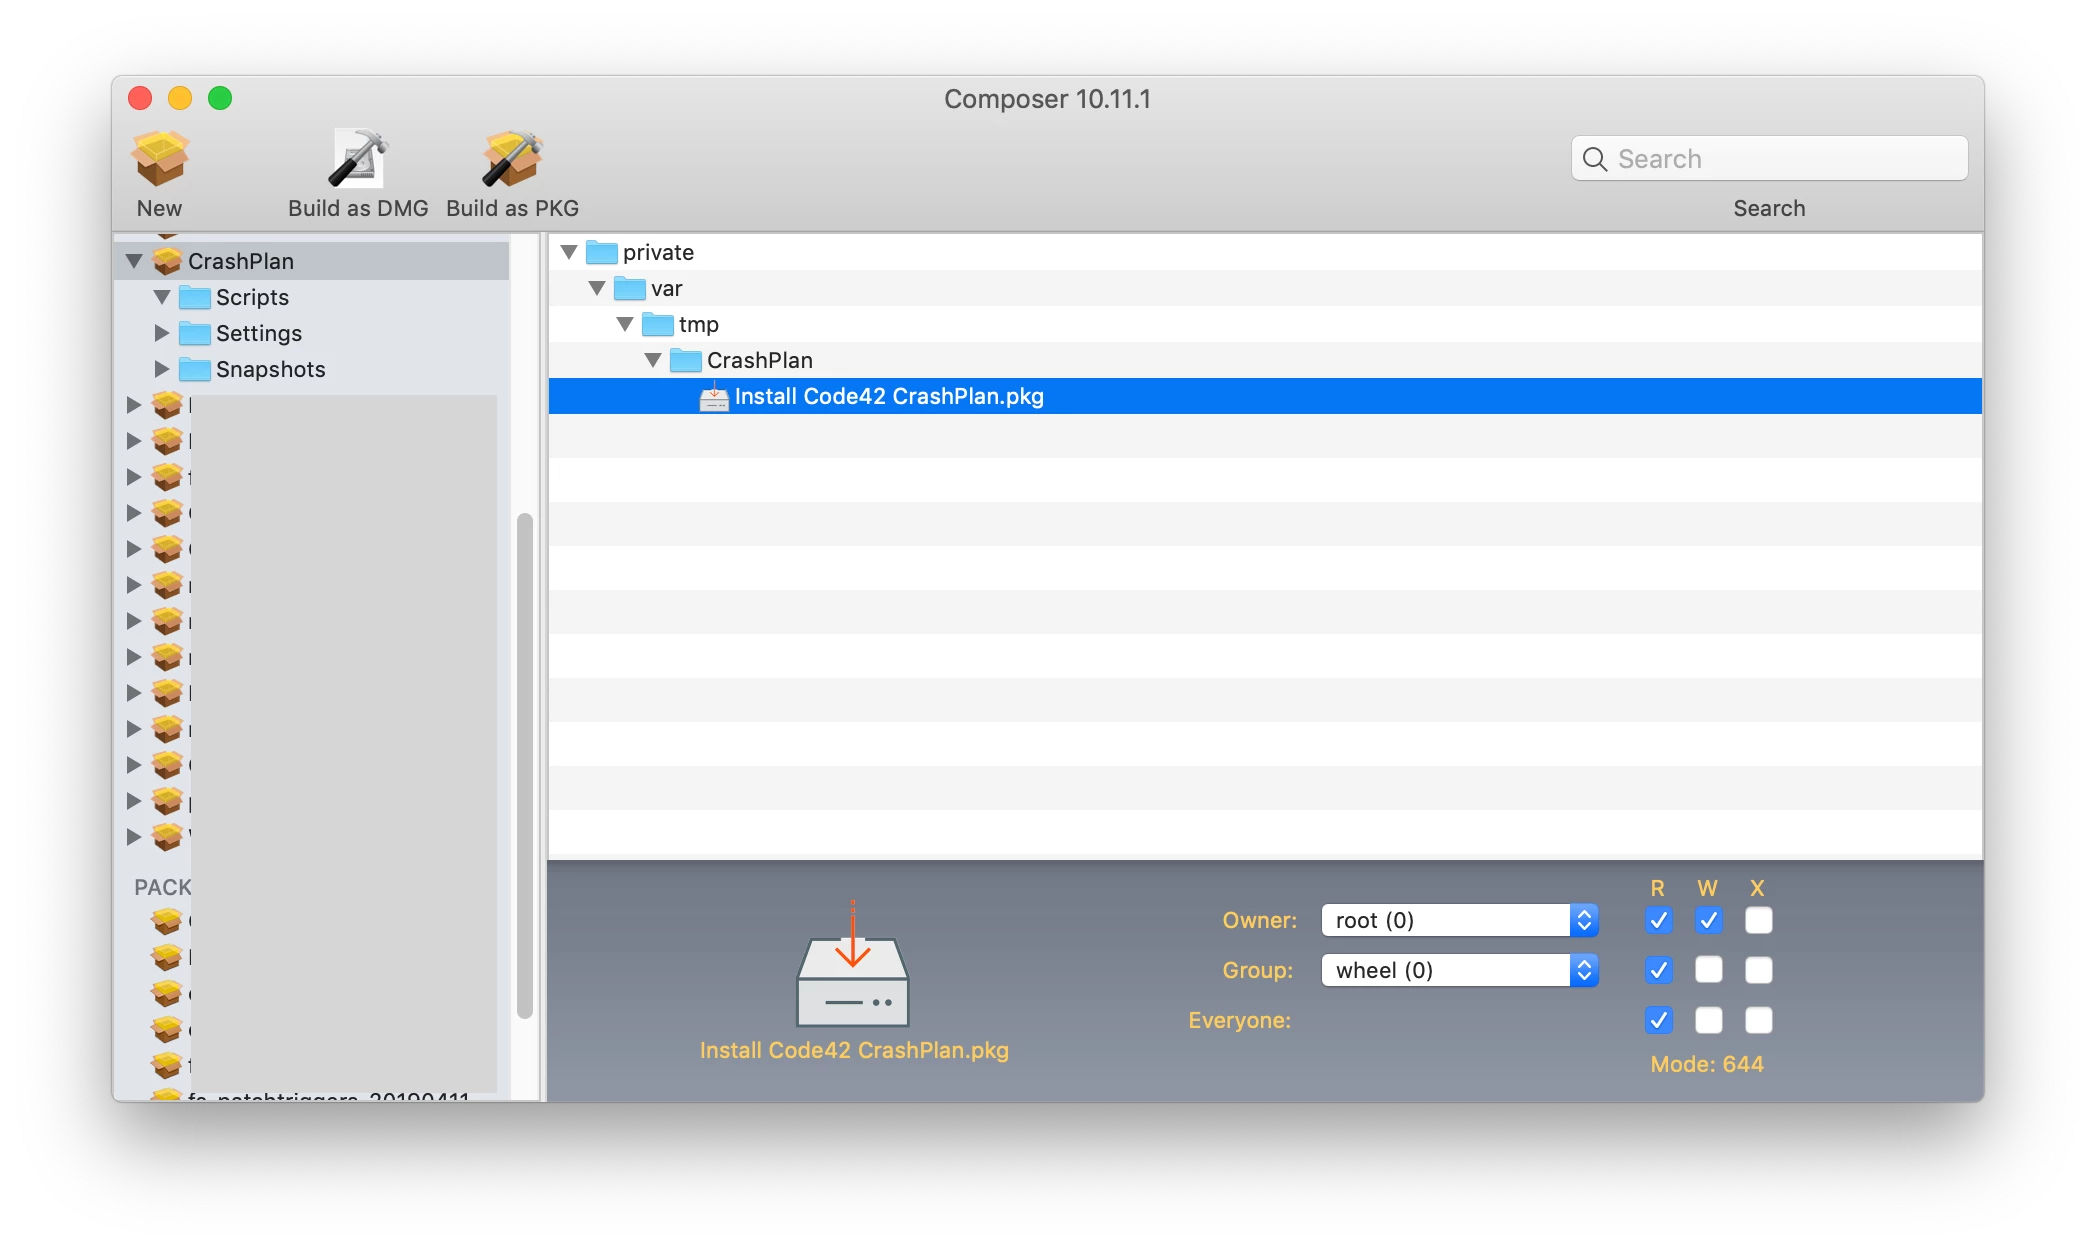Toggle Owner read permission checkbox

tap(1658, 920)
